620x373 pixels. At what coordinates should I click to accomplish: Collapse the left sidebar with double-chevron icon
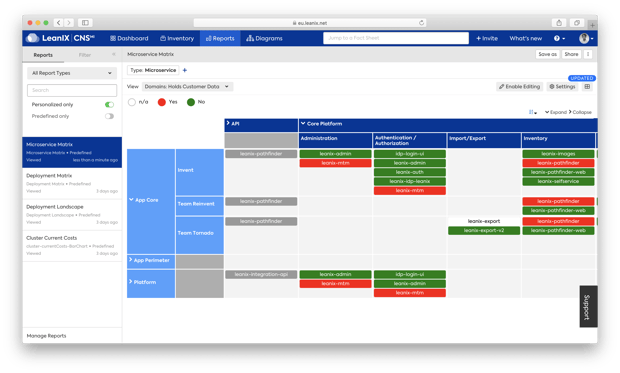point(113,55)
